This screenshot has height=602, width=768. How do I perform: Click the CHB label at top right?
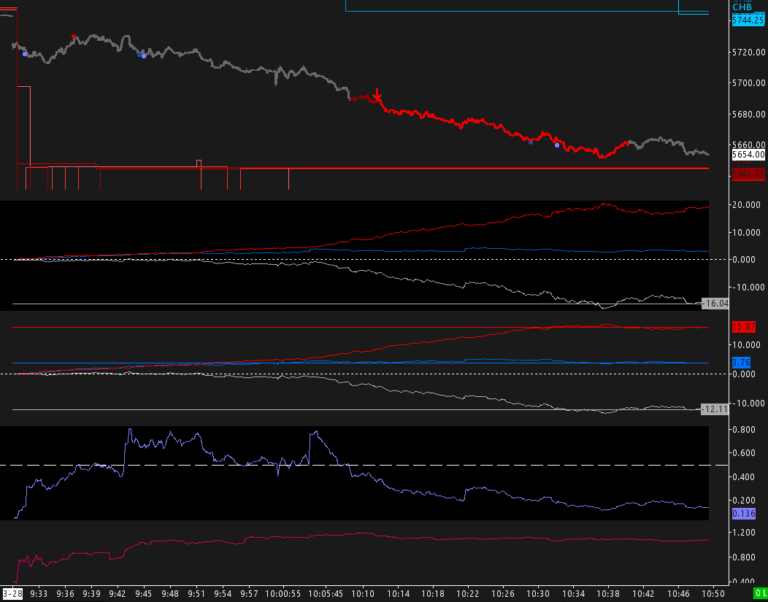point(742,7)
